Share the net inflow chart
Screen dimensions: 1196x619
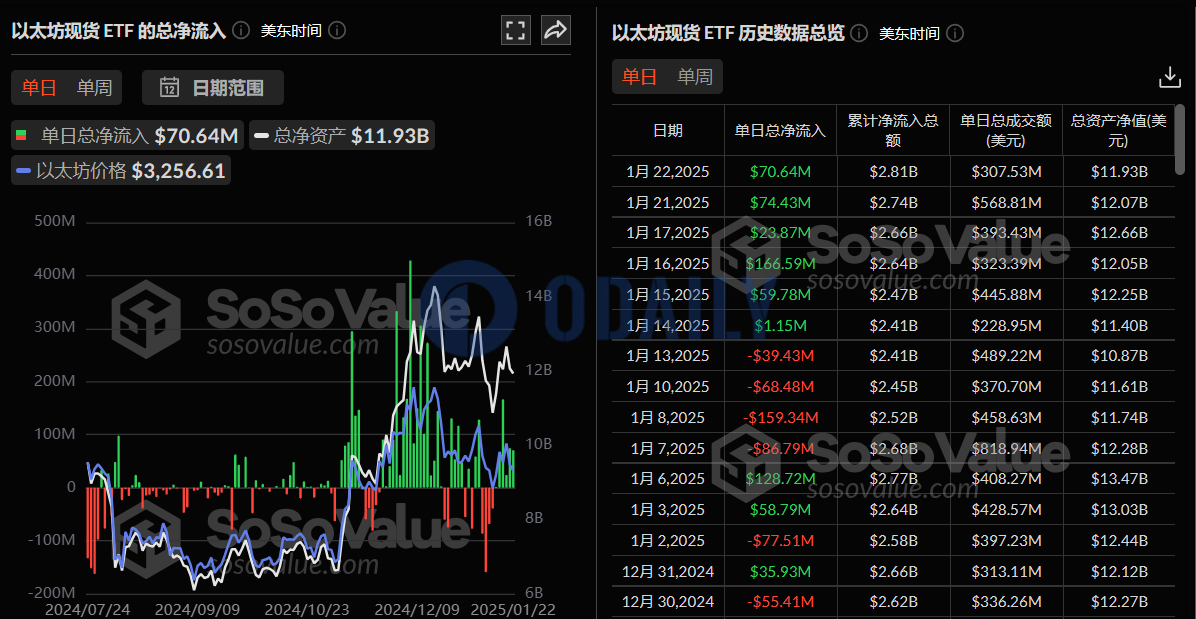pyautogui.click(x=555, y=30)
